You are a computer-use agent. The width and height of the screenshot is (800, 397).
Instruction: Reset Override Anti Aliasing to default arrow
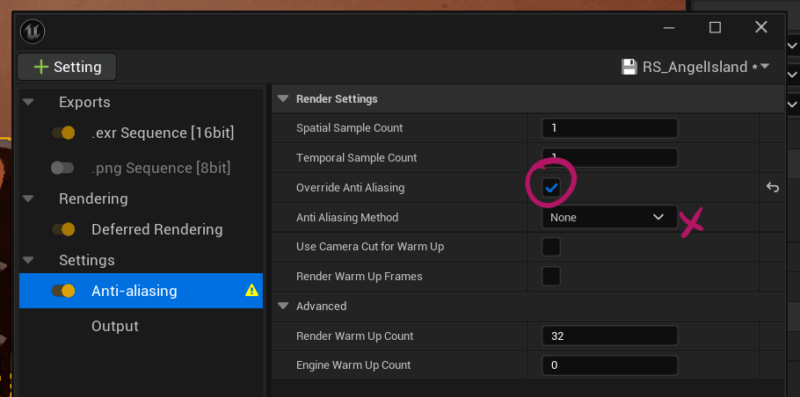pyautogui.click(x=772, y=188)
